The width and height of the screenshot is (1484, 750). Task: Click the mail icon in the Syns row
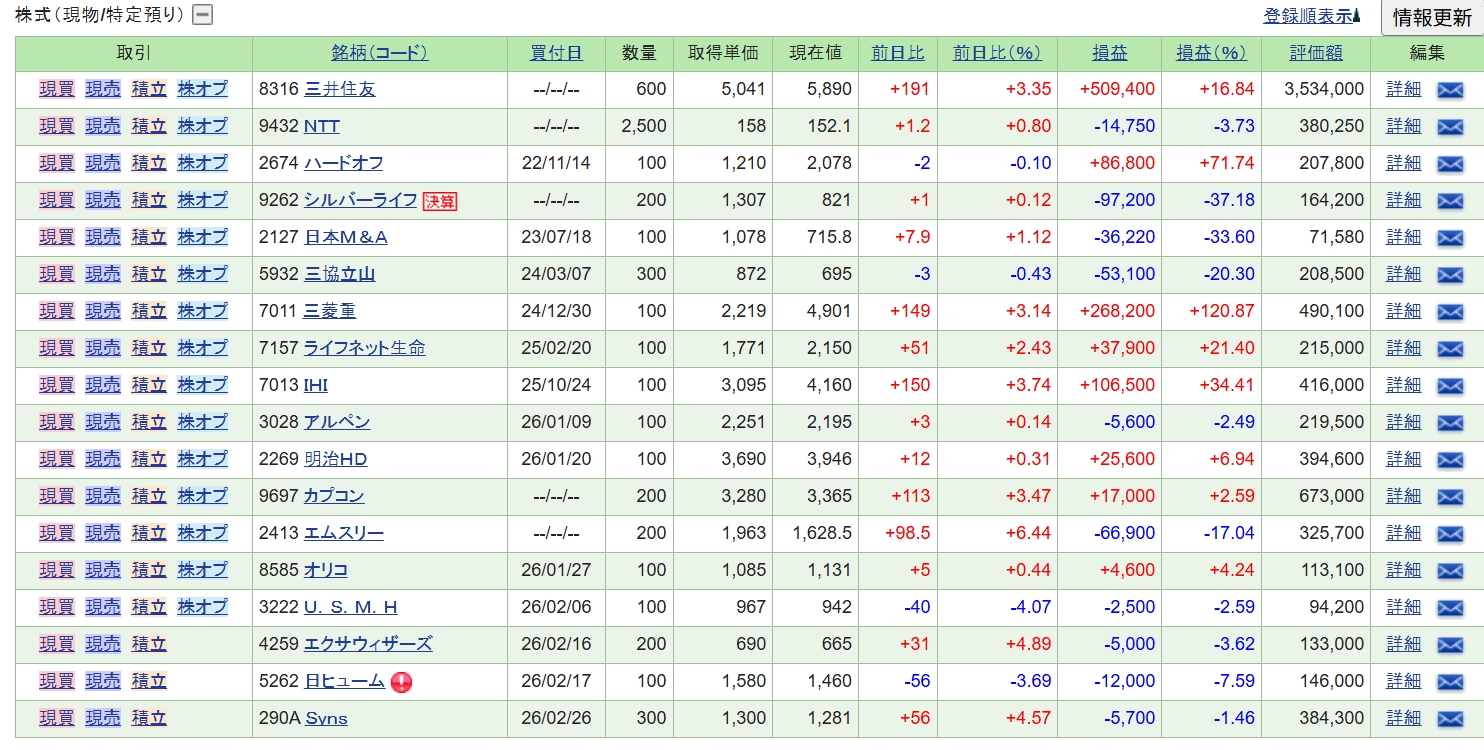pos(1449,719)
